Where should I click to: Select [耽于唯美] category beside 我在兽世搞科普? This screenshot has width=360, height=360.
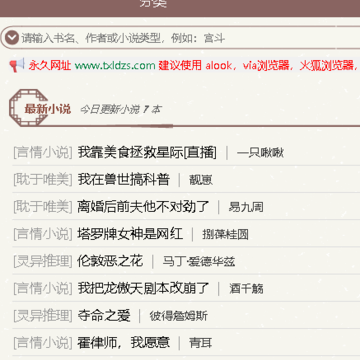tap(43, 180)
